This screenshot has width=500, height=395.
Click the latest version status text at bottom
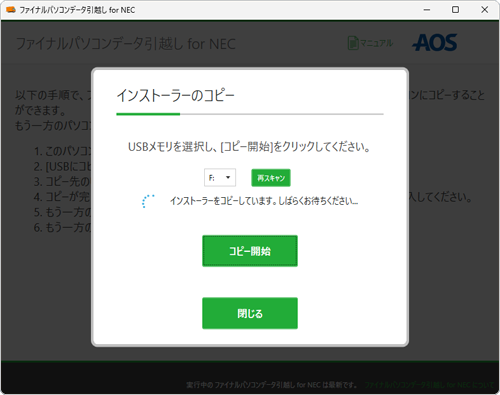[272, 385]
